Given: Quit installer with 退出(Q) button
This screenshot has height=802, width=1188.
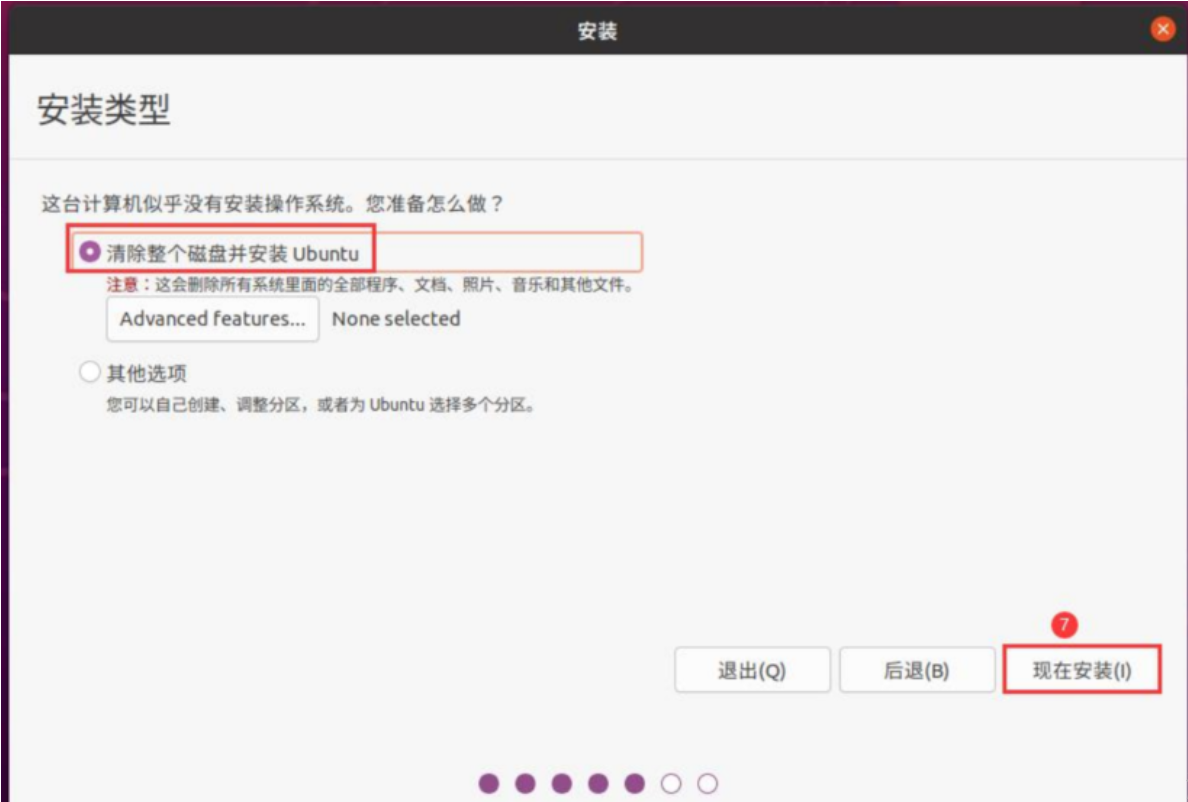Looking at the screenshot, I should coord(752,670).
